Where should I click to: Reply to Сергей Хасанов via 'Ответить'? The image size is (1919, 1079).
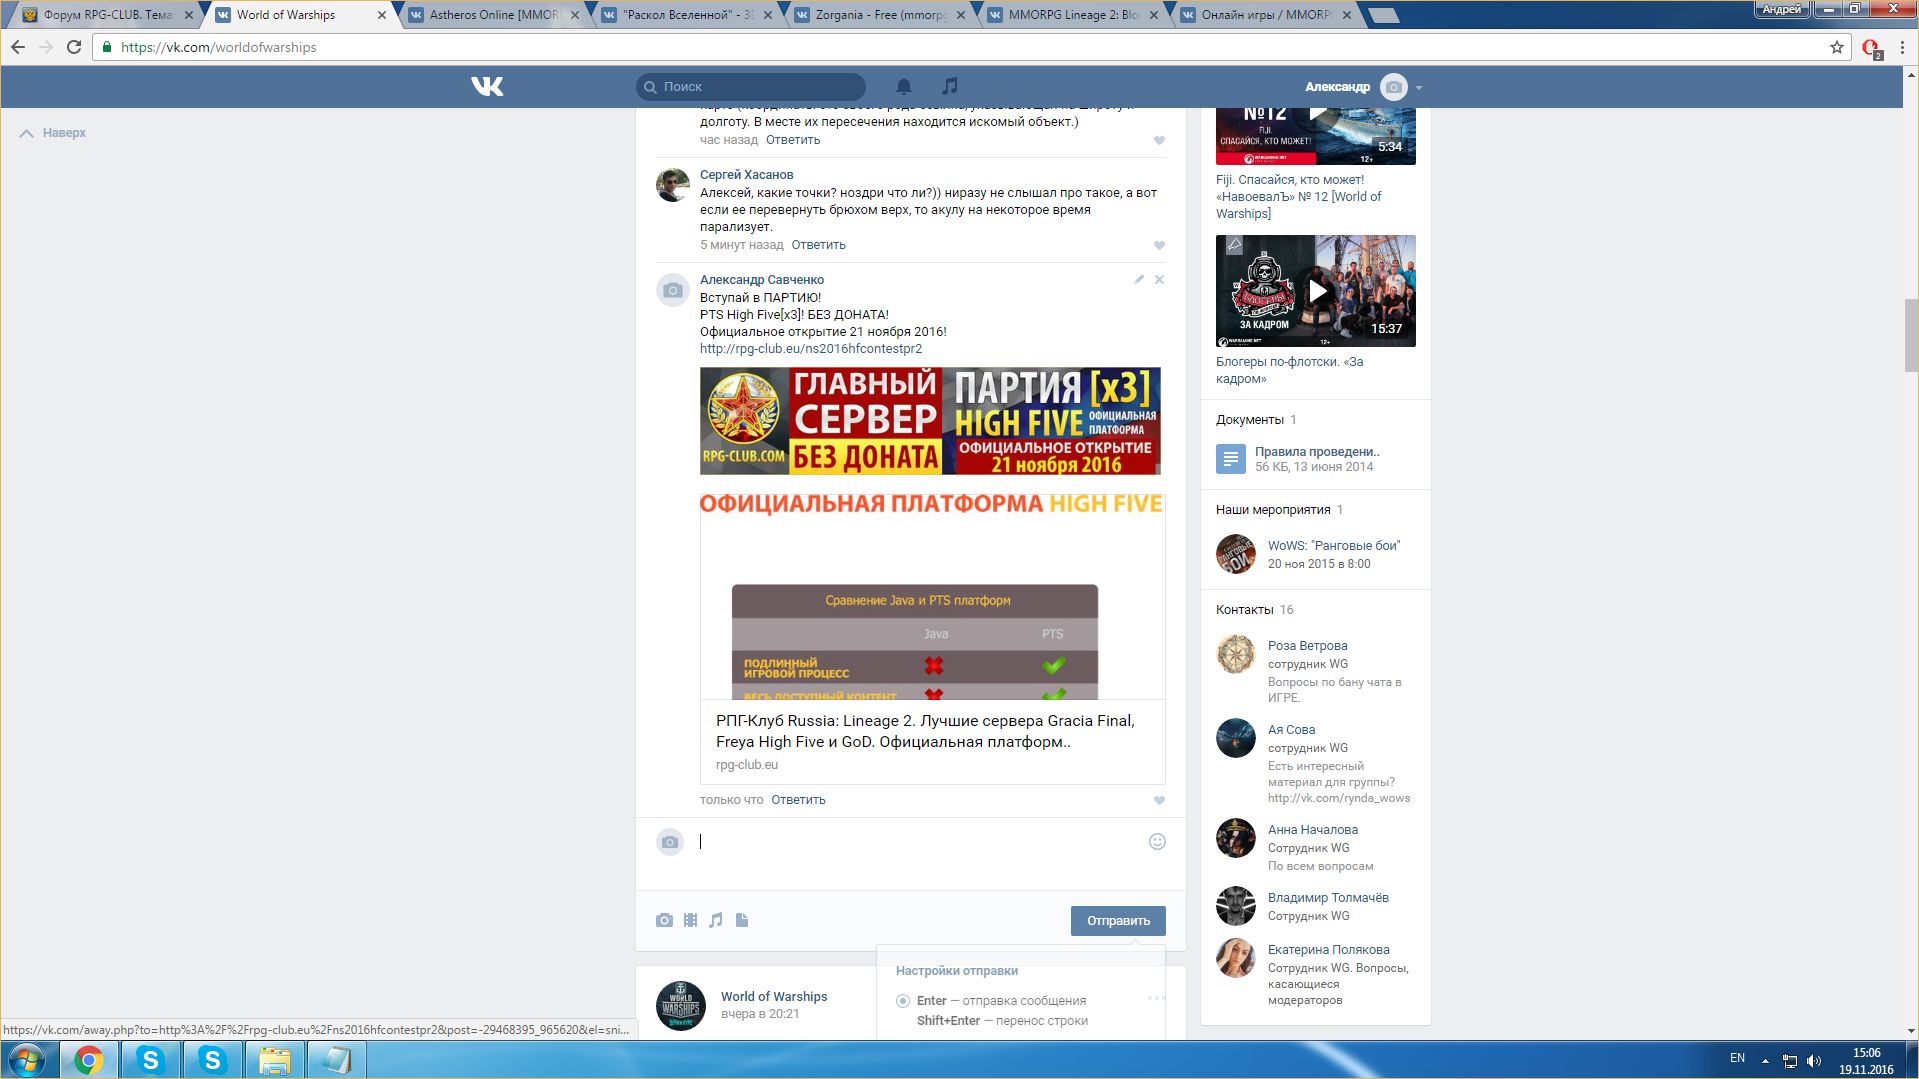point(818,245)
